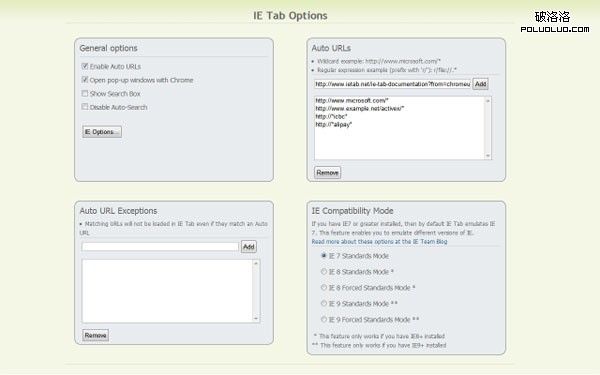The image size is (600, 375).
Task: Check the Disable Auto-Search option
Action: (x=85, y=107)
